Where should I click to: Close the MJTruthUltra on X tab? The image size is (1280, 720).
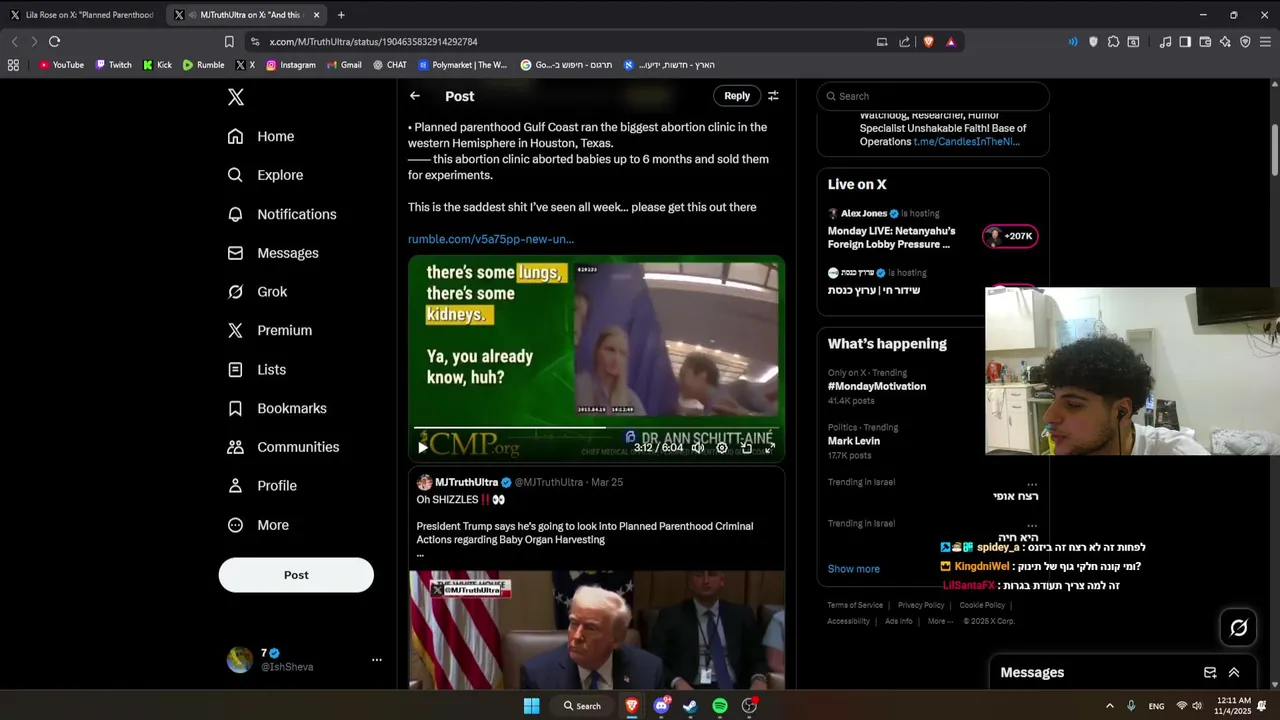pyautogui.click(x=317, y=15)
